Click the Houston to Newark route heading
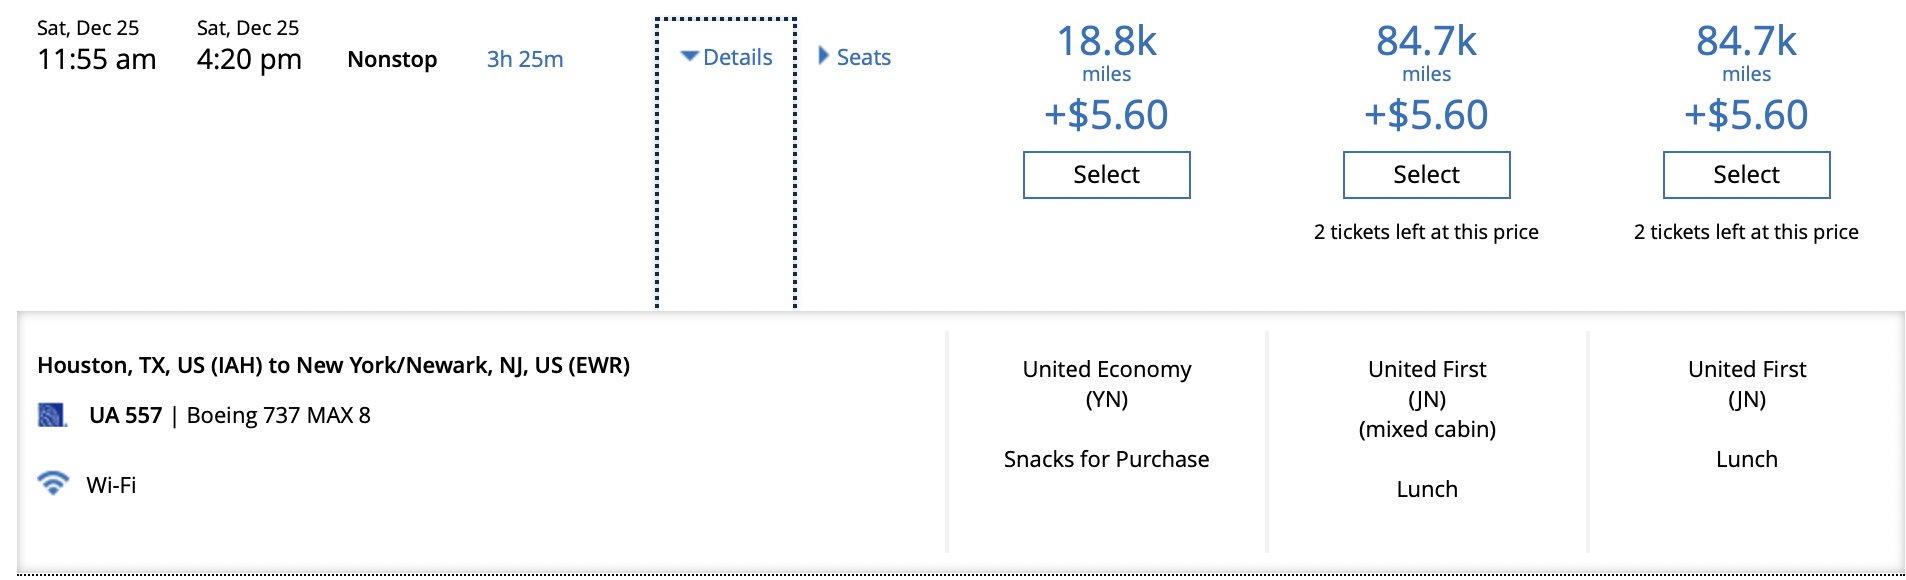This screenshot has height=580, width=1906. (333, 365)
